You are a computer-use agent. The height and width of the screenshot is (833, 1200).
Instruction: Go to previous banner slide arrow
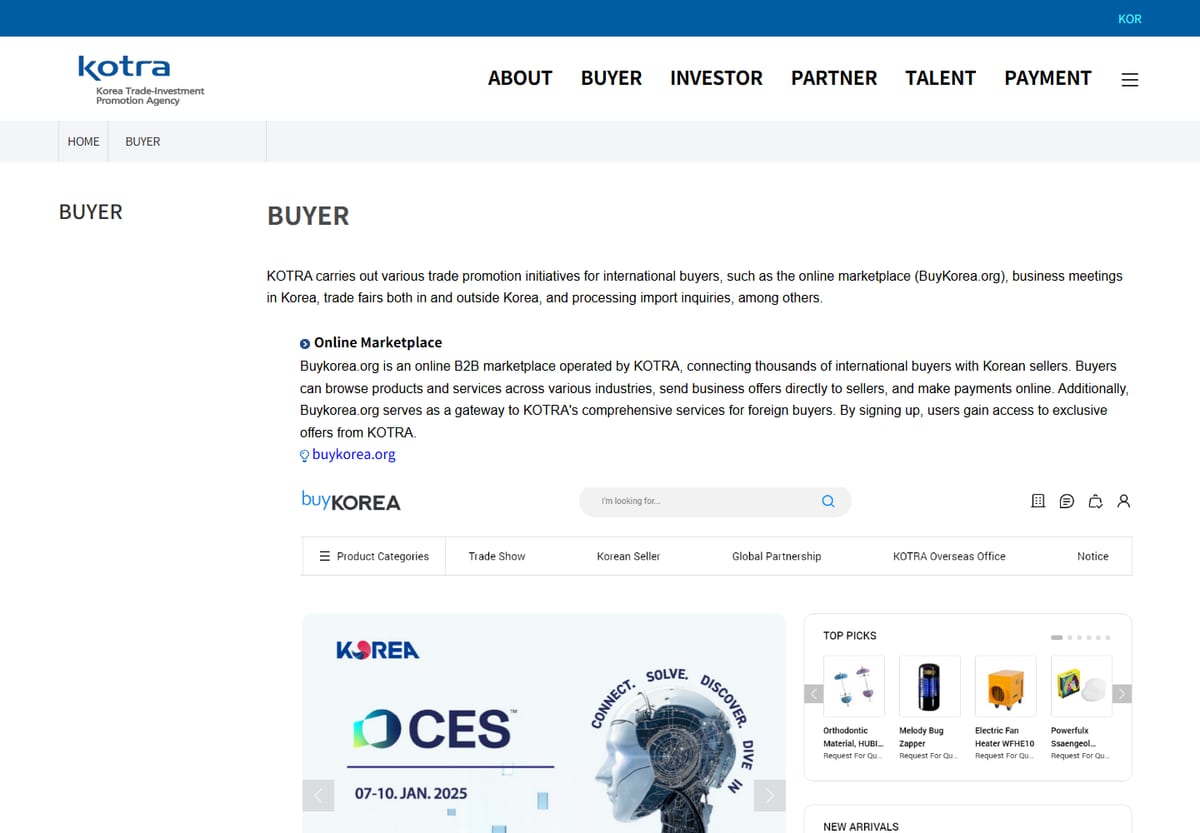click(318, 796)
